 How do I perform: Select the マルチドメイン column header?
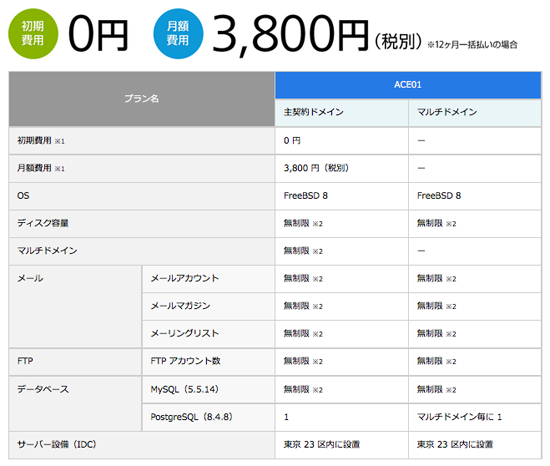[475, 112]
